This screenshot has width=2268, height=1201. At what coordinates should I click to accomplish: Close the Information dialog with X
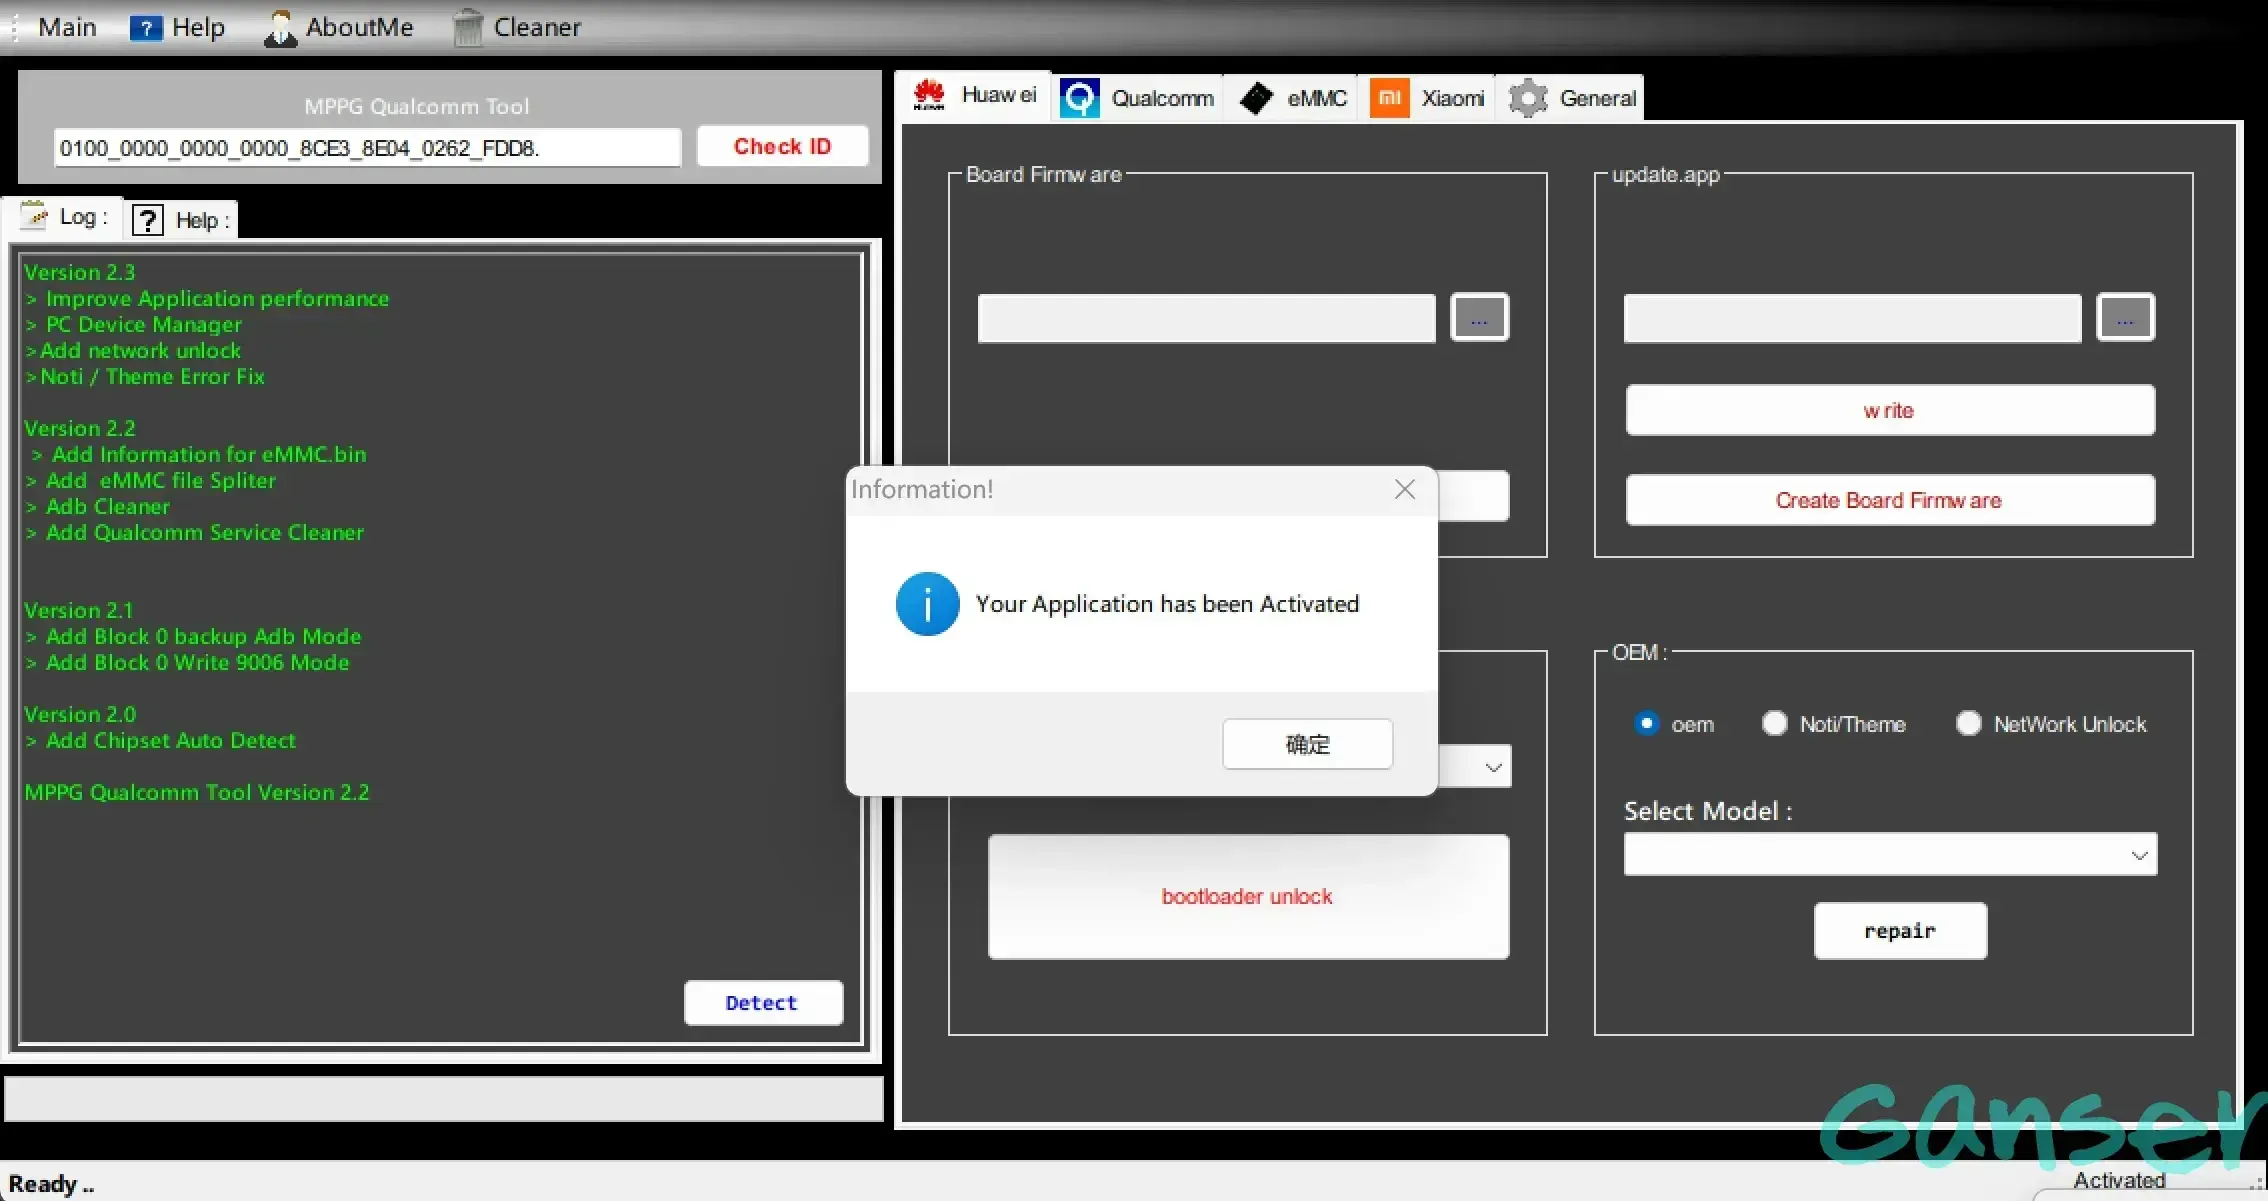1404,489
